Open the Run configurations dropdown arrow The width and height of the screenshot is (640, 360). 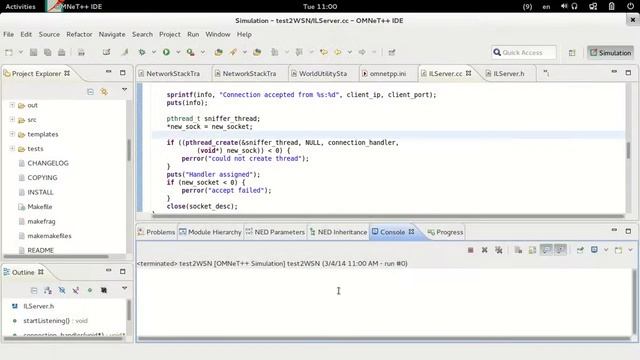pyautogui.click(x=178, y=52)
